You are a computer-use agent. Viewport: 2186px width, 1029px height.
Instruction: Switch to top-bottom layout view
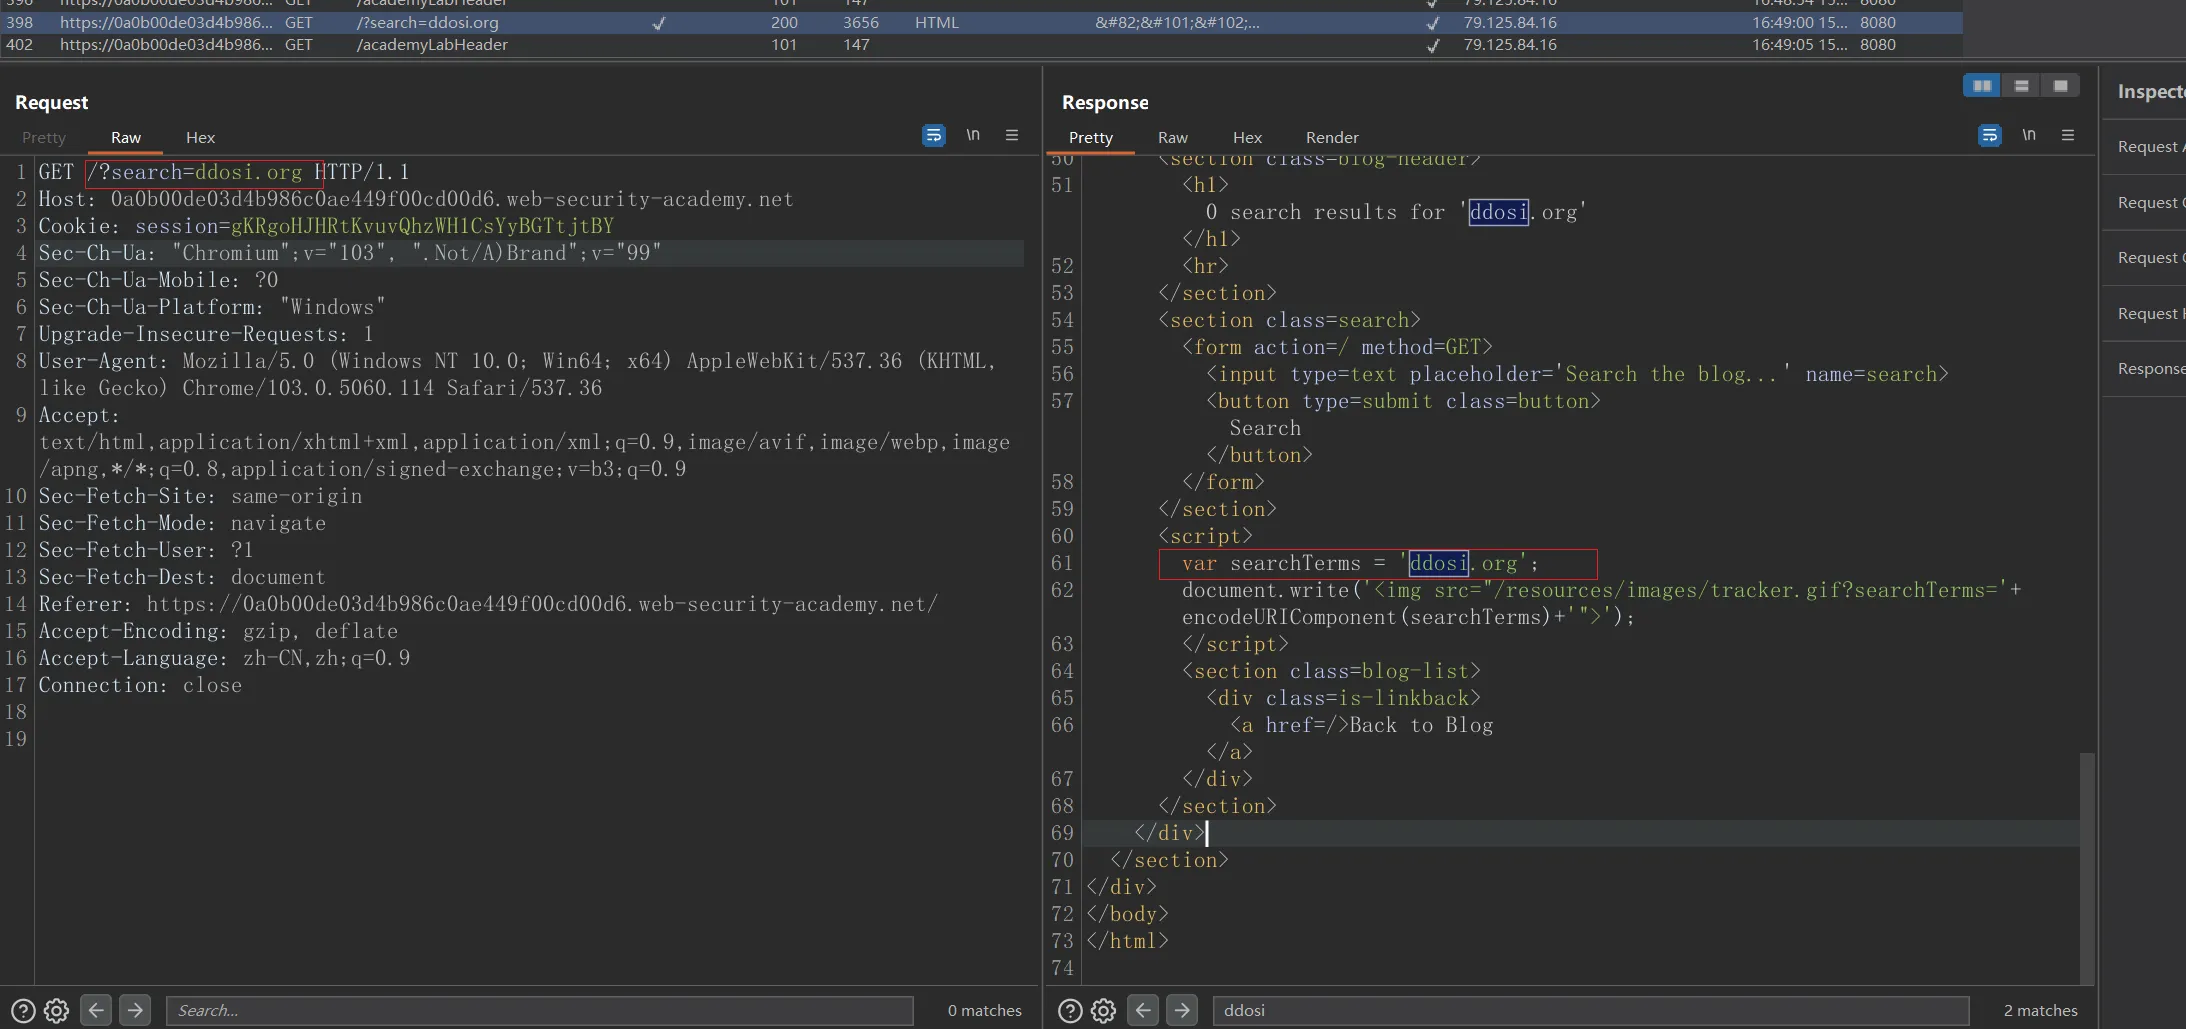coord(2021,86)
